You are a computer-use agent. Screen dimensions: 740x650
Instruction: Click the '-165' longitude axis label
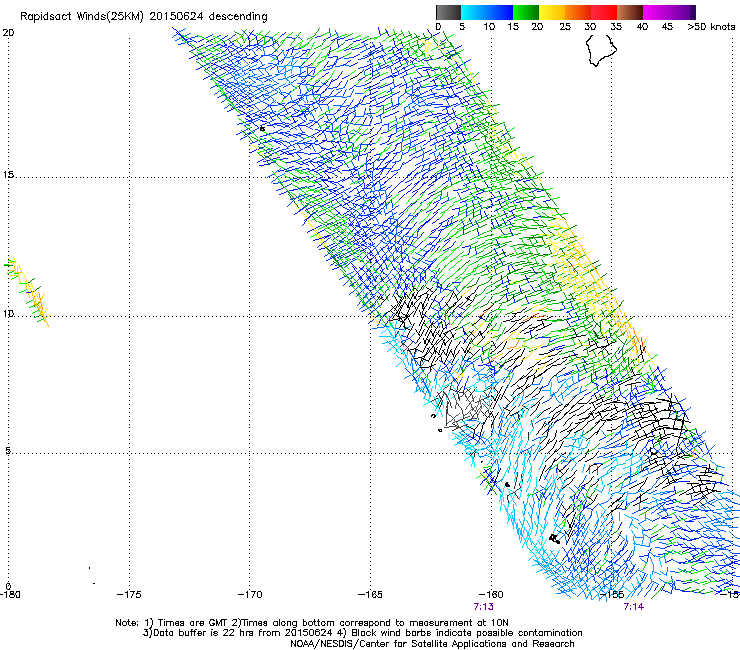[370, 594]
